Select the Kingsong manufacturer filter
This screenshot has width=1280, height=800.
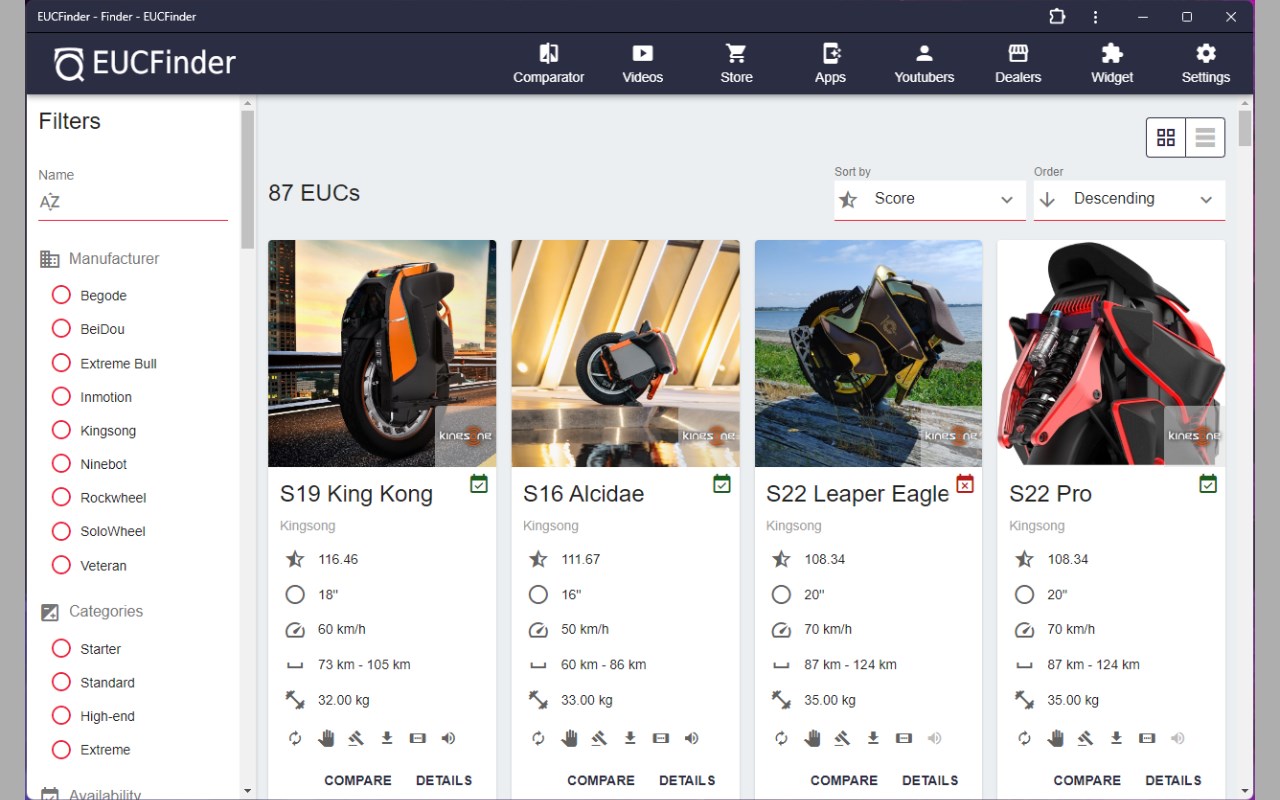(x=61, y=430)
